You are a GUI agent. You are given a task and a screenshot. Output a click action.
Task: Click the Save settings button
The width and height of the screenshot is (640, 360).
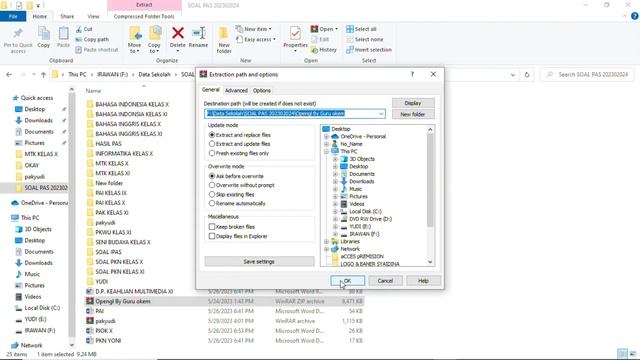(x=259, y=262)
